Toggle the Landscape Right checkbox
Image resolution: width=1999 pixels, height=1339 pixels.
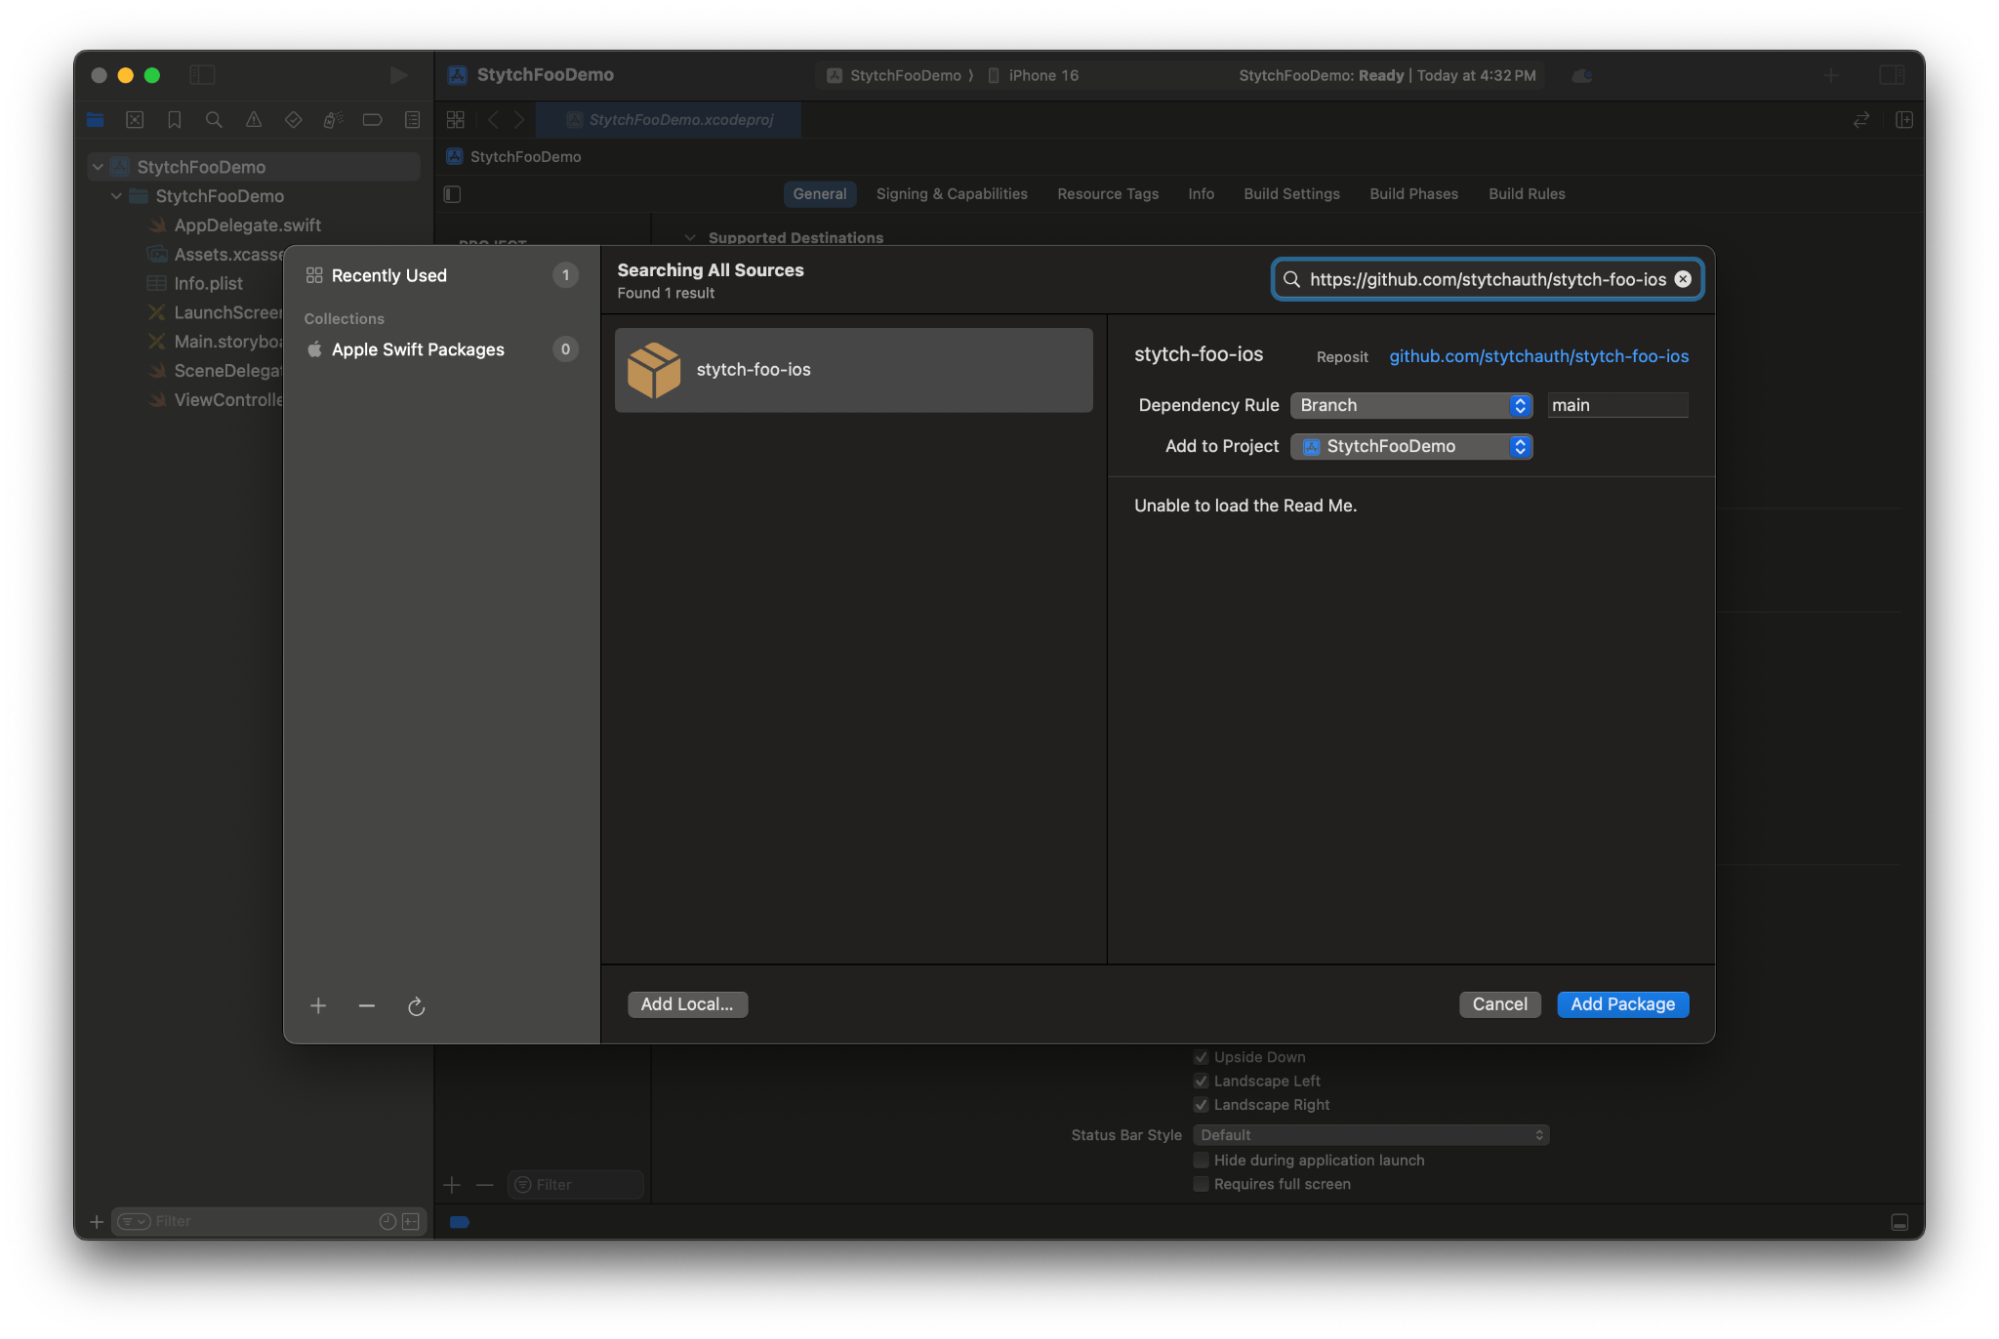click(1201, 1105)
